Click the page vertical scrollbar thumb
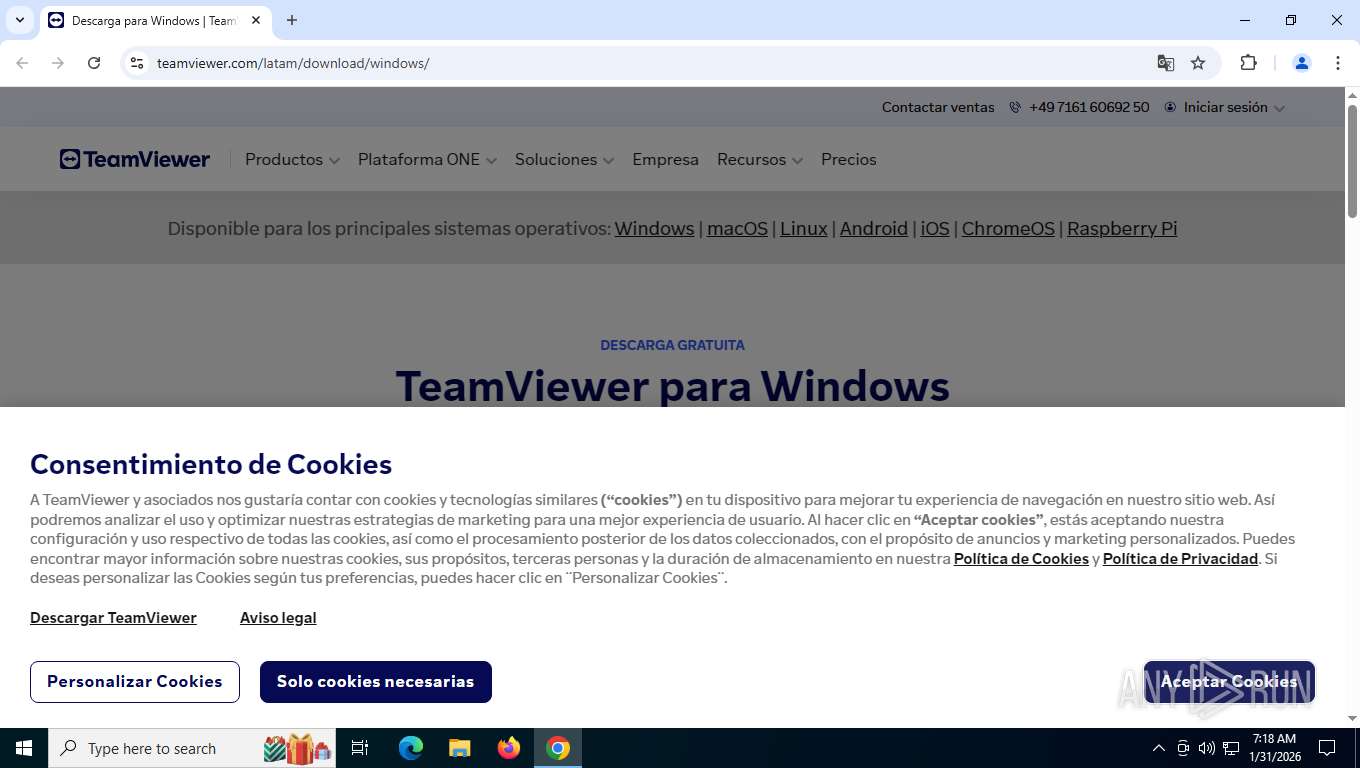The width and height of the screenshot is (1360, 768). click(x=1352, y=160)
